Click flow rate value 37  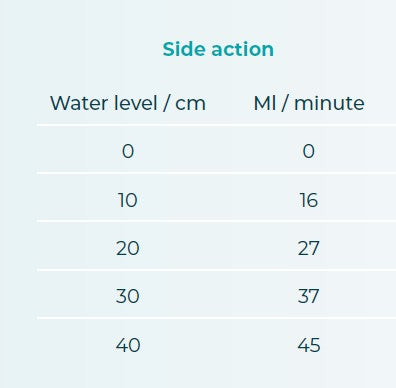pos(308,296)
